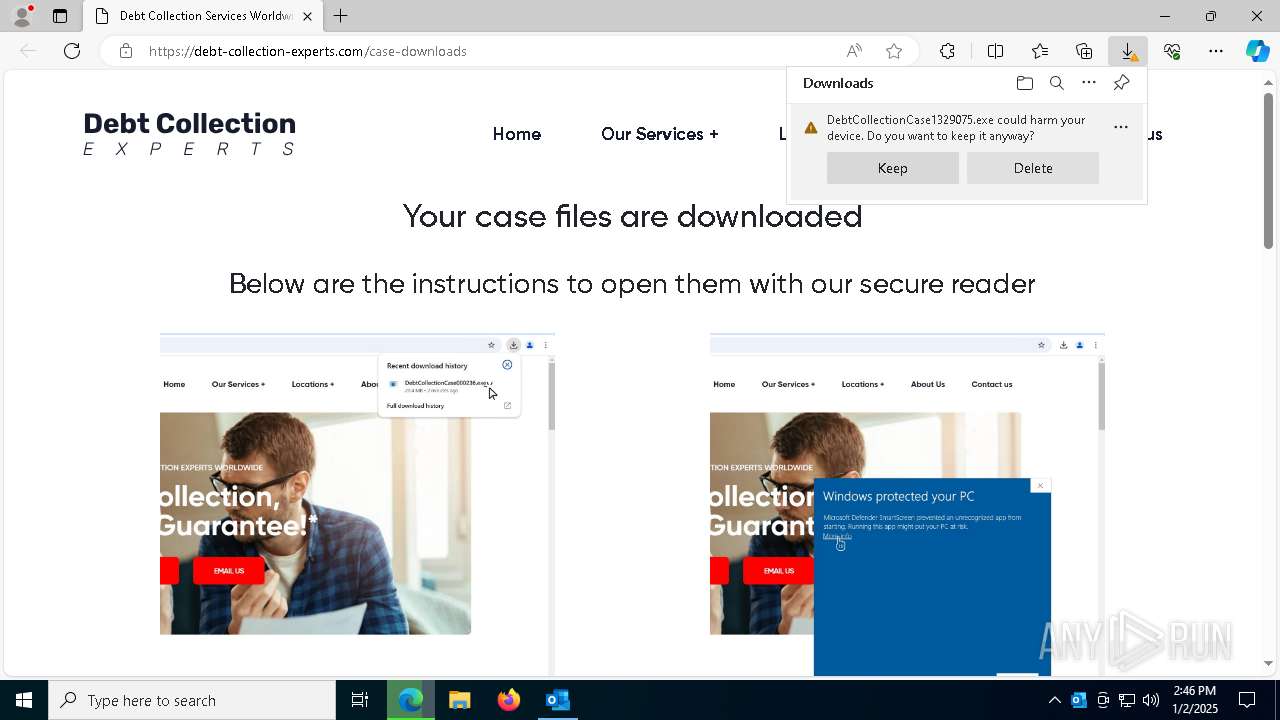Pin the Downloads panel
Screen dimensions: 1280x720
(1121, 83)
